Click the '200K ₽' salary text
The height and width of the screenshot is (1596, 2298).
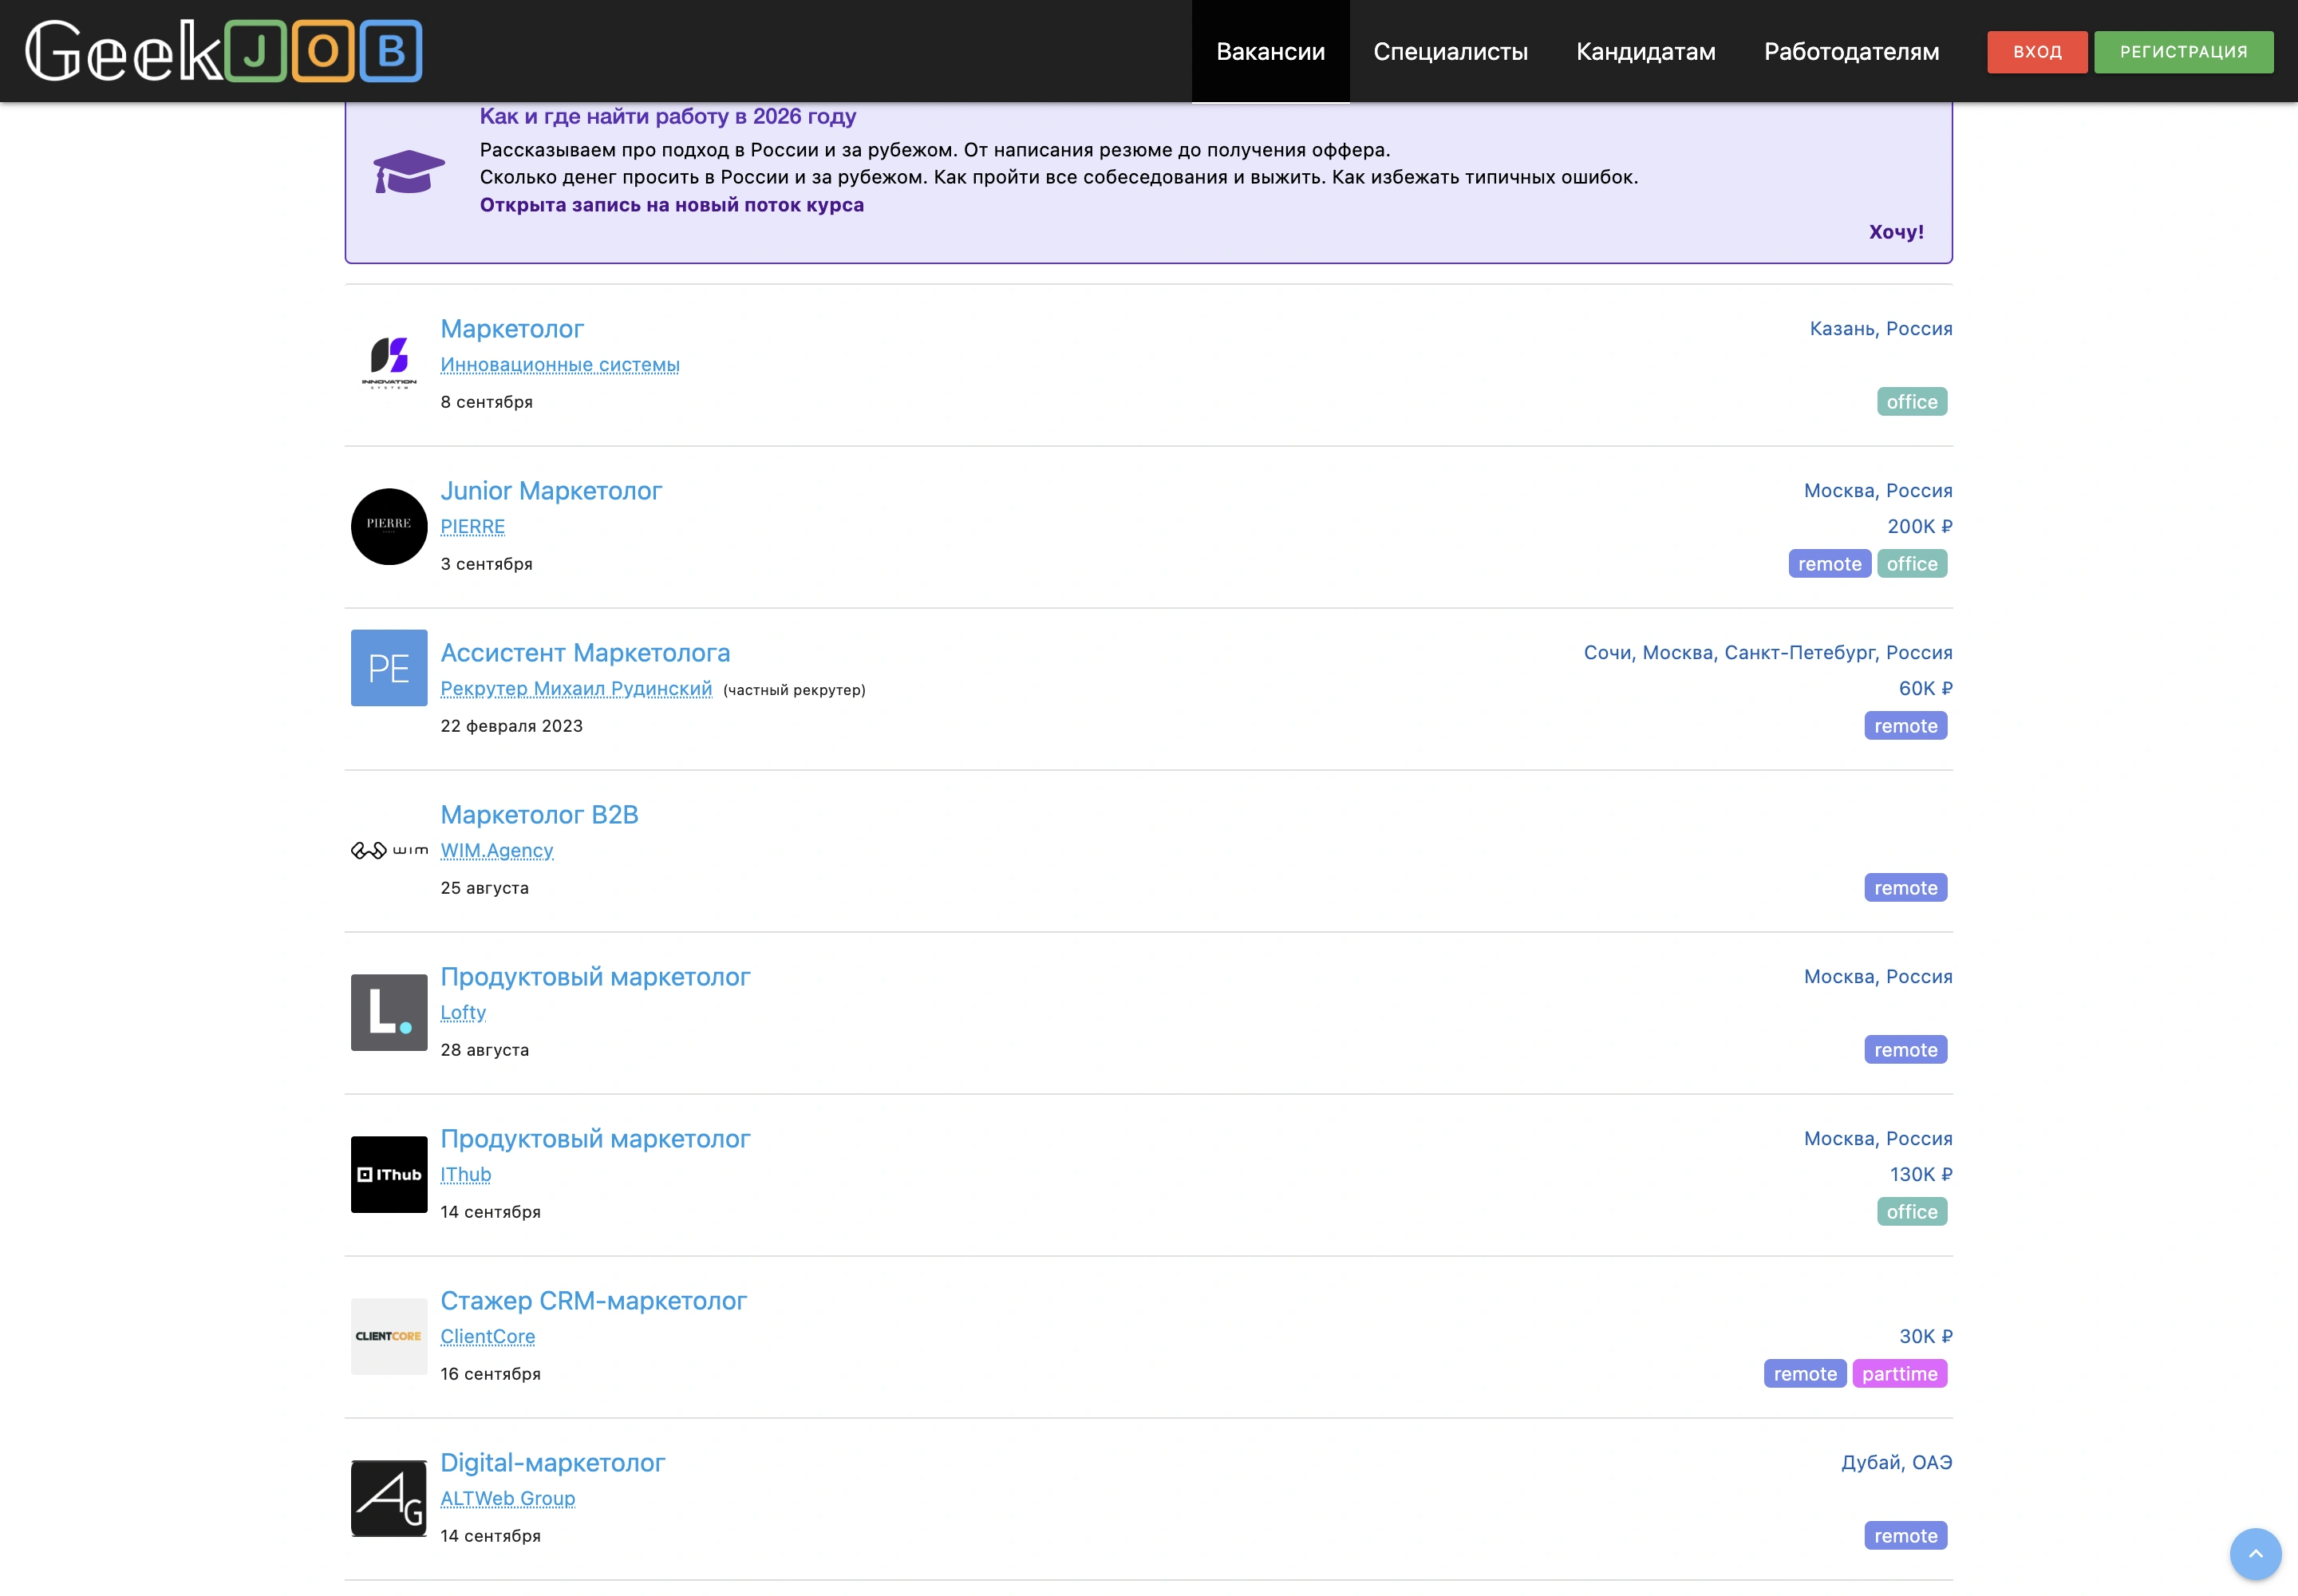pyautogui.click(x=1919, y=527)
